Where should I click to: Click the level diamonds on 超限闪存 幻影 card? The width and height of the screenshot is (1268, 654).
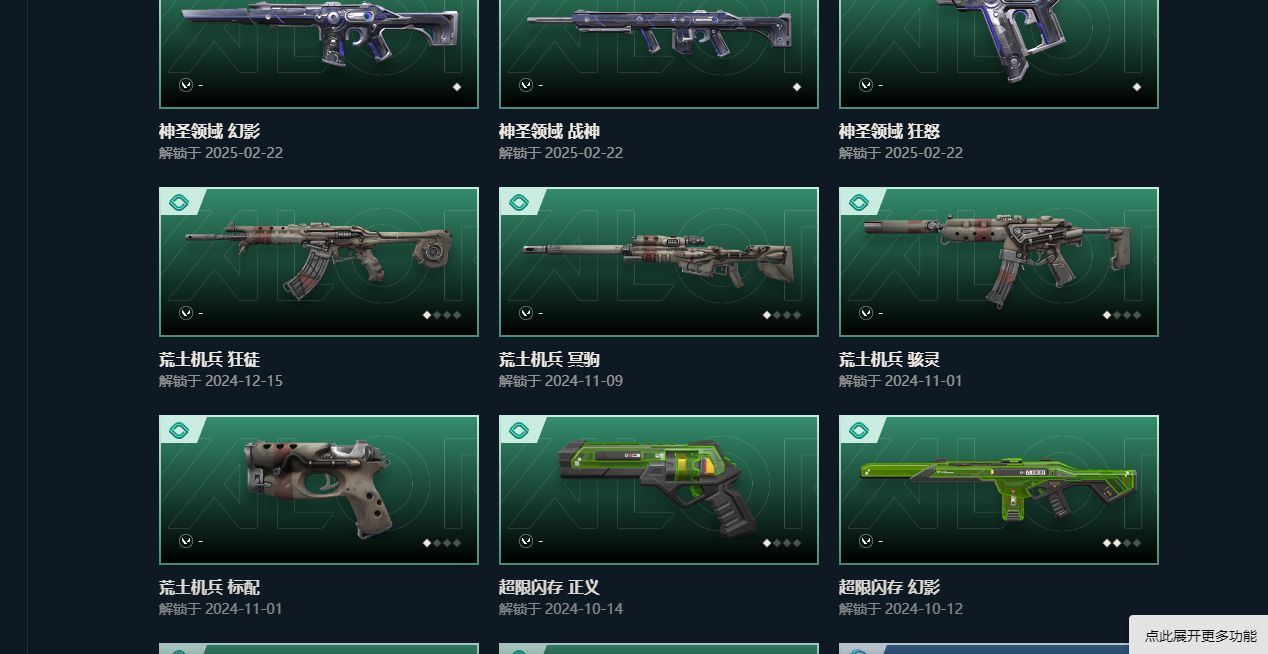pyautogui.click(x=1122, y=543)
